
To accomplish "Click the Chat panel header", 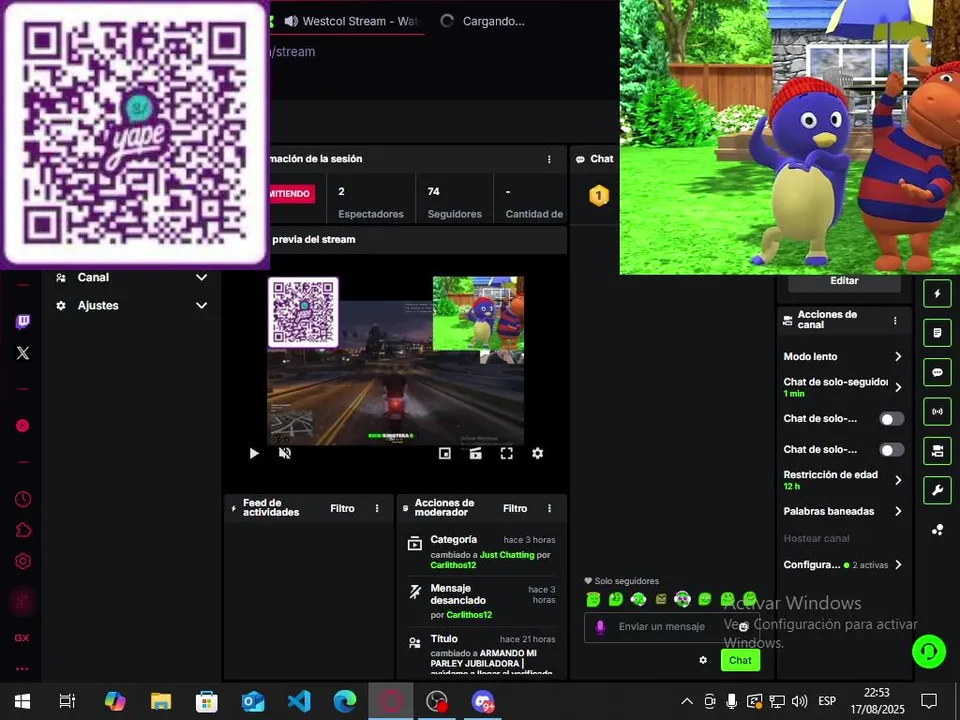I will click(594, 159).
